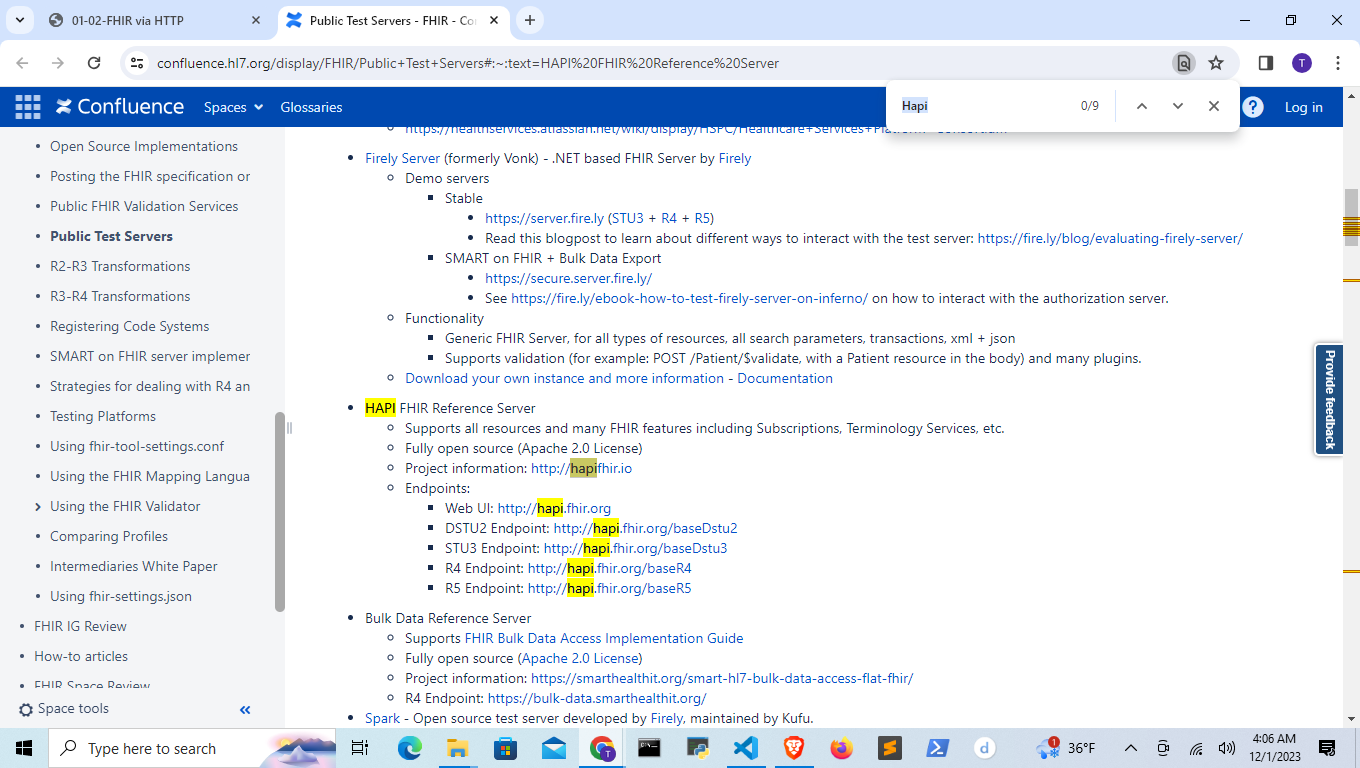Viewport: 1360px width, 768px height.
Task: Click the find-in-page input field
Action: tap(980, 106)
